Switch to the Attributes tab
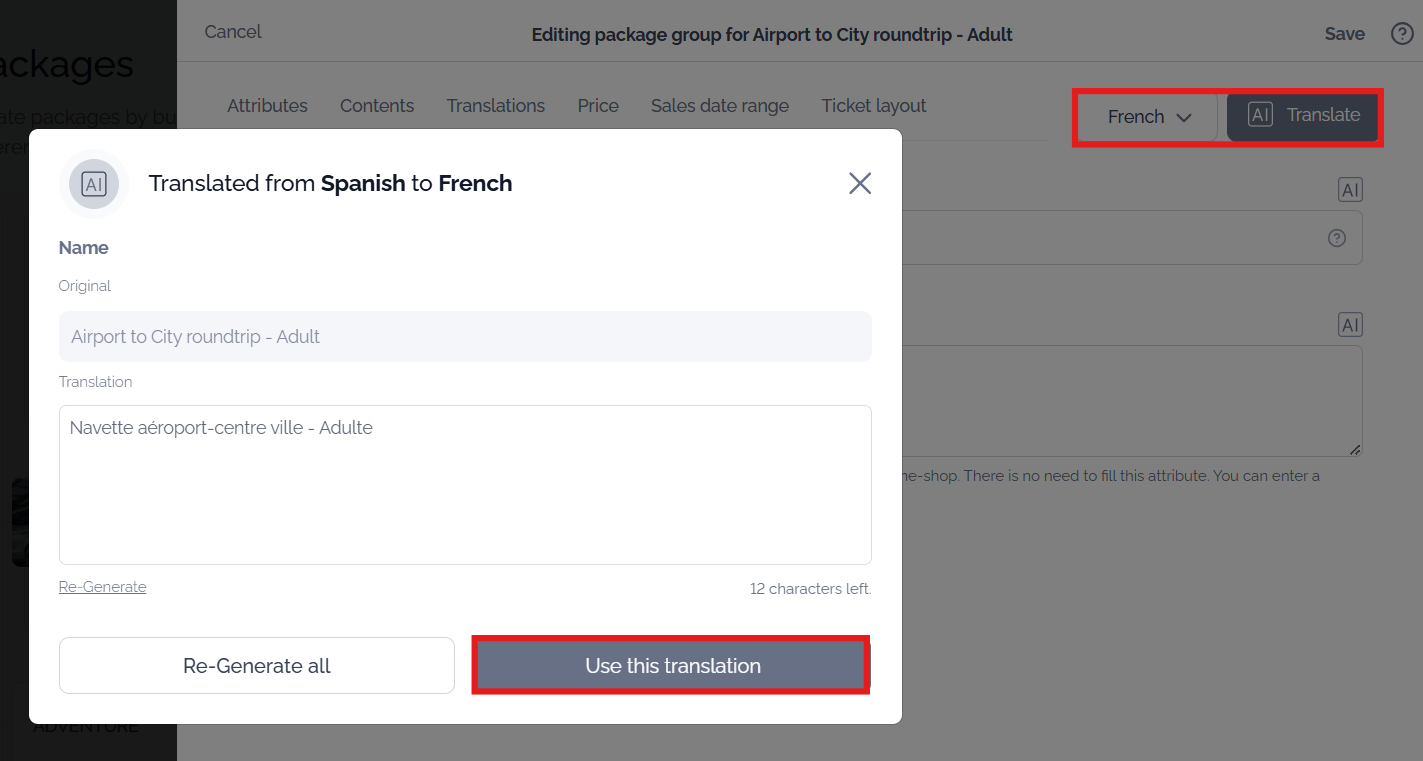Image resolution: width=1423 pixels, height=761 pixels. point(267,106)
